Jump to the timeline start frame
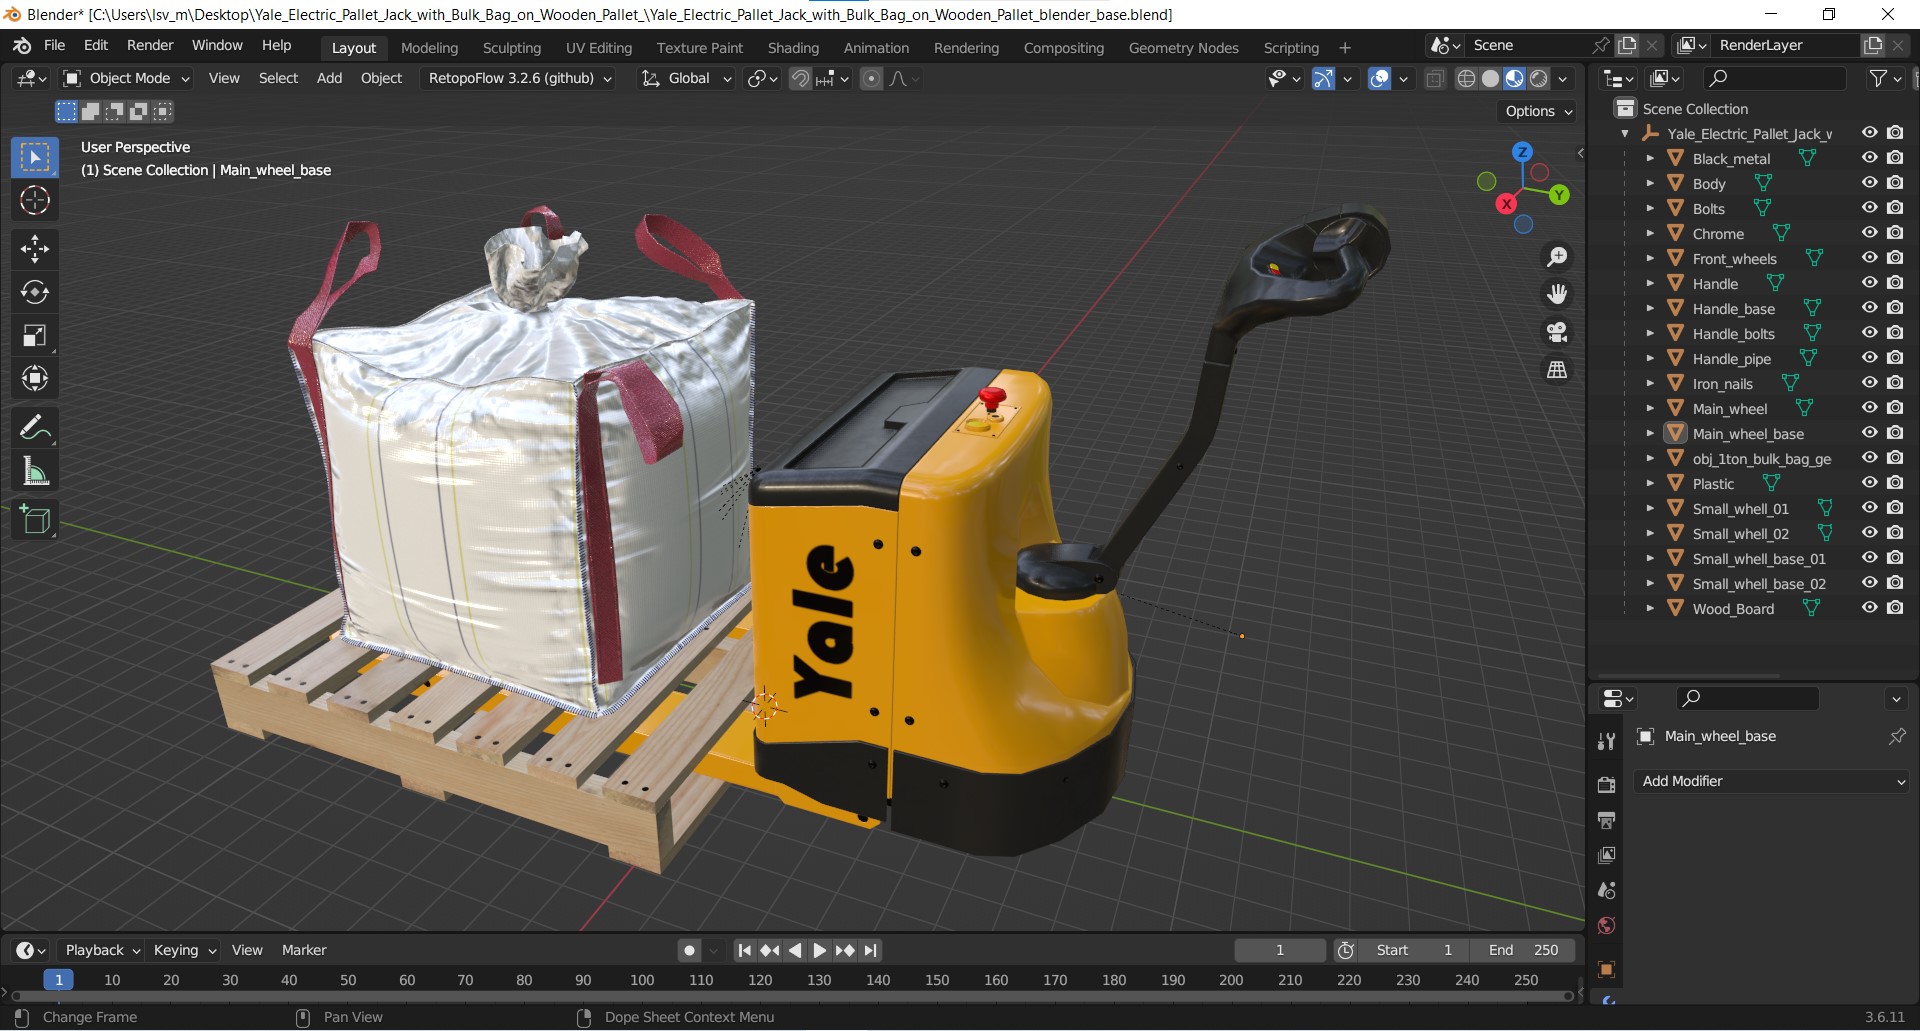1920x1031 pixels. coord(744,950)
